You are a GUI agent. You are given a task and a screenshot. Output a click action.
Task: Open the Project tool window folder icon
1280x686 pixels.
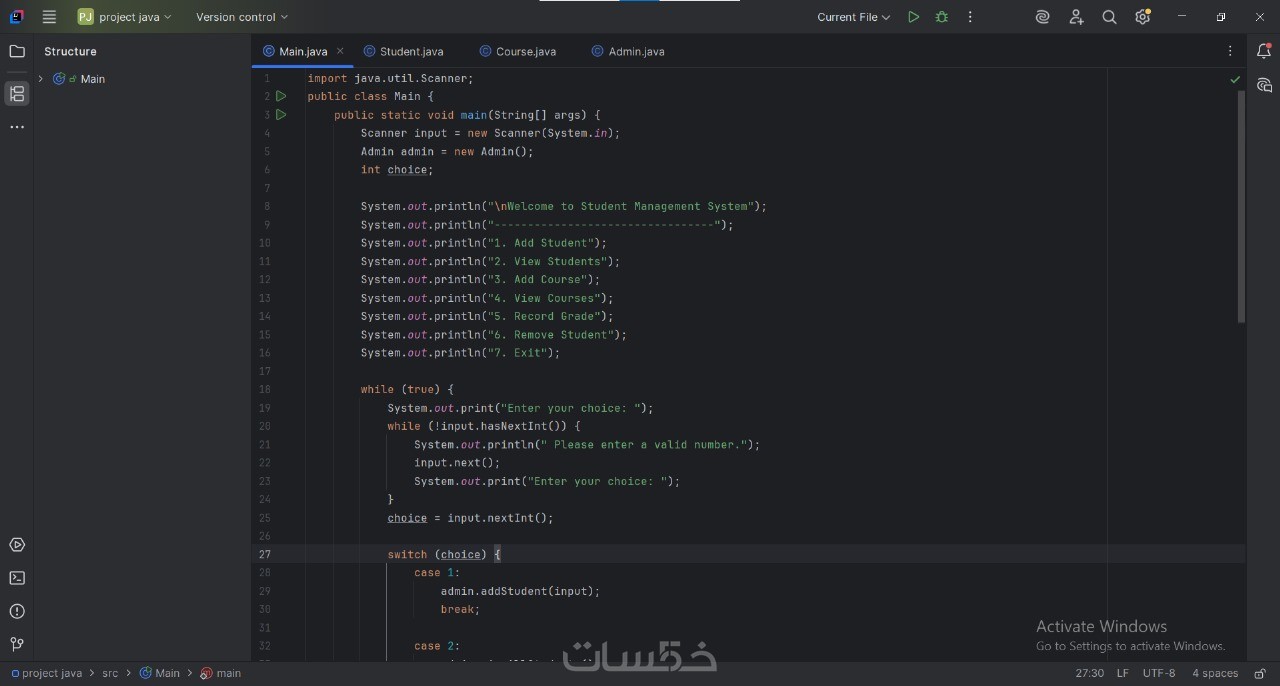point(17,51)
